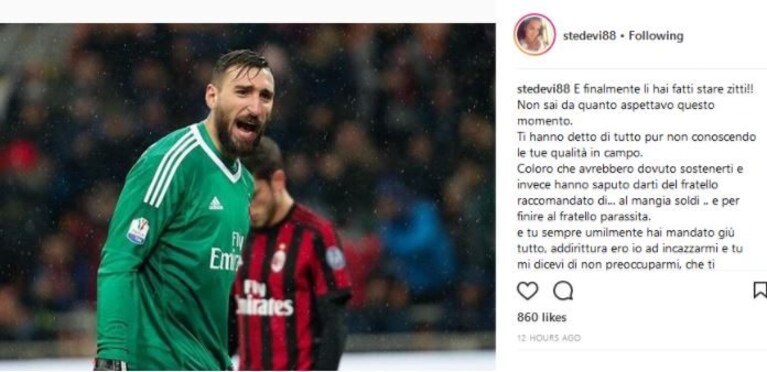Screen dimensions: 767x372
Task: Click stedevi88 username in post header
Action: coord(589,36)
